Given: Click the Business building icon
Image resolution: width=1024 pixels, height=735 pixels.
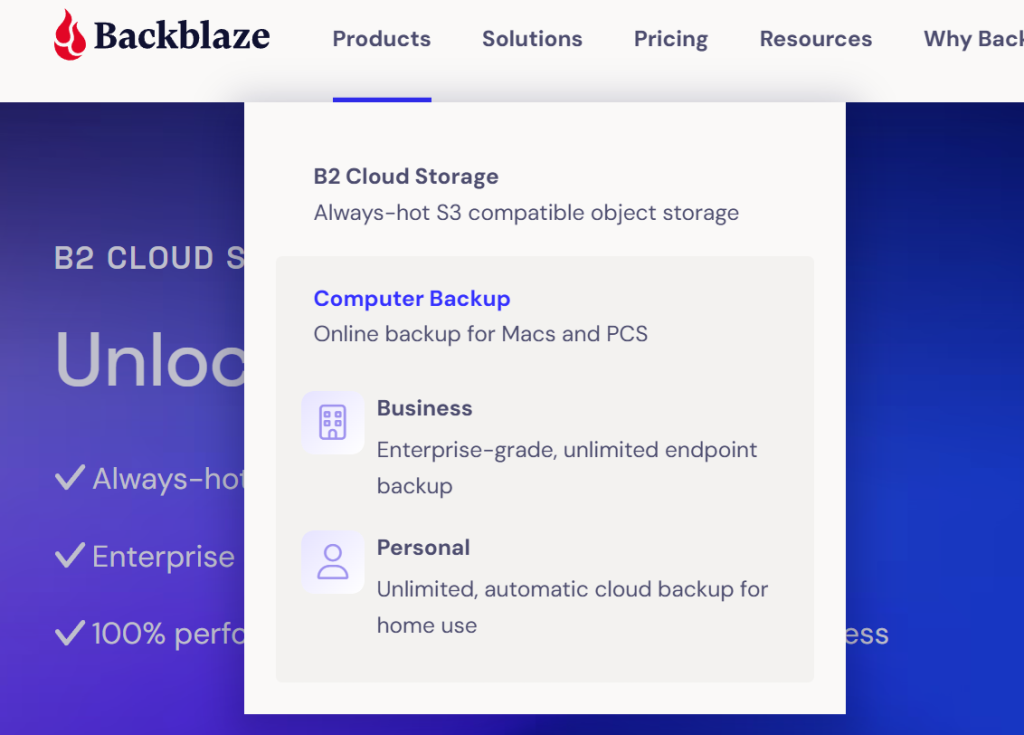Looking at the screenshot, I should click(332, 423).
